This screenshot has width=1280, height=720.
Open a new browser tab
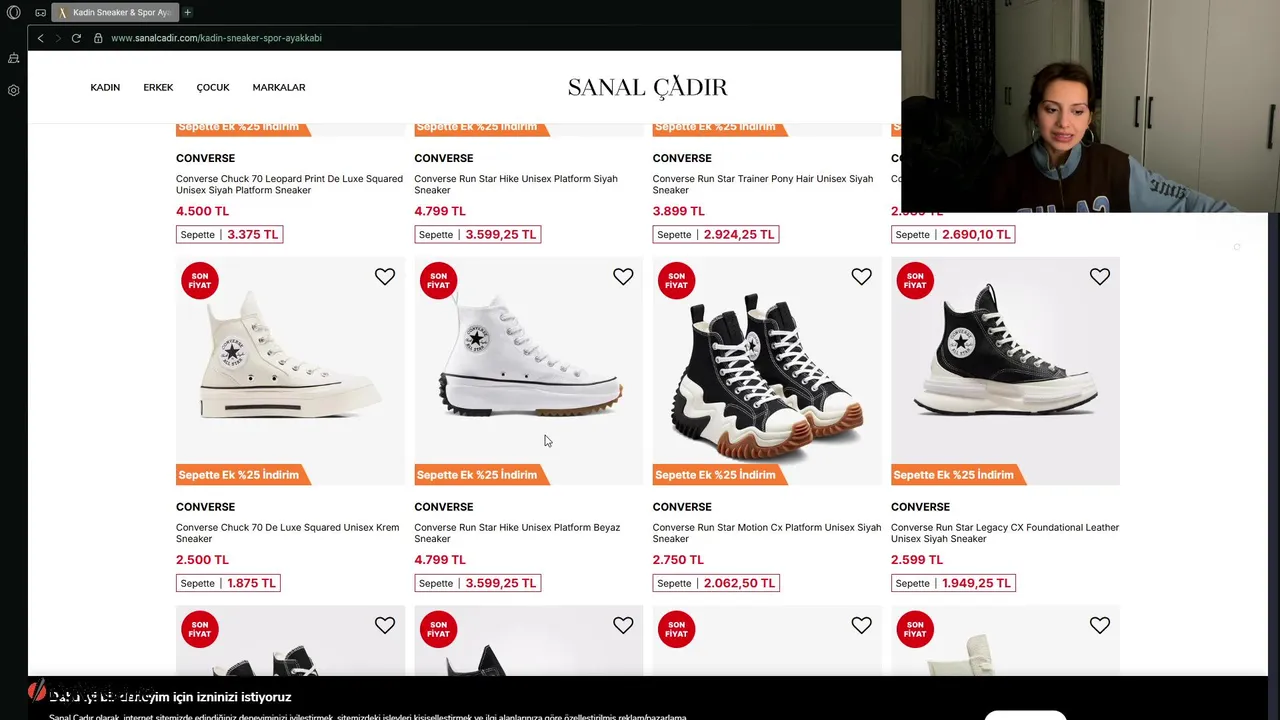click(x=187, y=12)
